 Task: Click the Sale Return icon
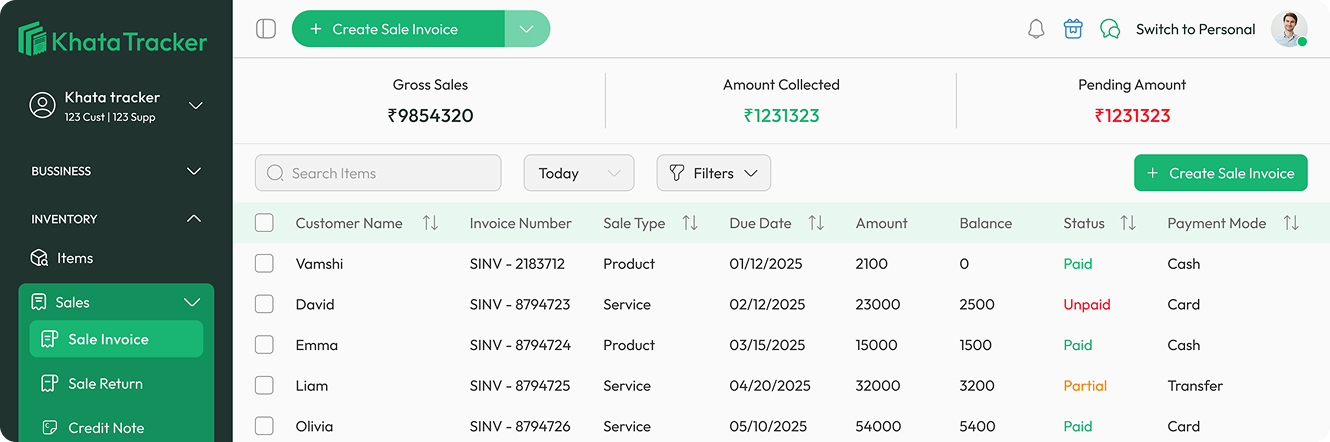point(49,383)
